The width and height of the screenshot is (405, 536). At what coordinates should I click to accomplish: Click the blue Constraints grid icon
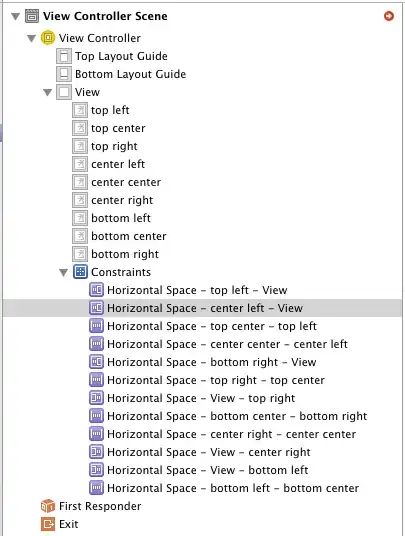pos(80,272)
